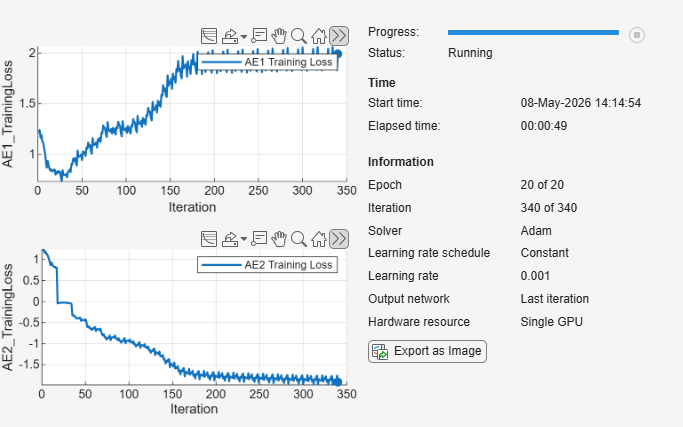Image resolution: width=683 pixels, height=427 pixels.
Task: Collapse AE1 axes toolbar with double chevron
Action: point(339,36)
